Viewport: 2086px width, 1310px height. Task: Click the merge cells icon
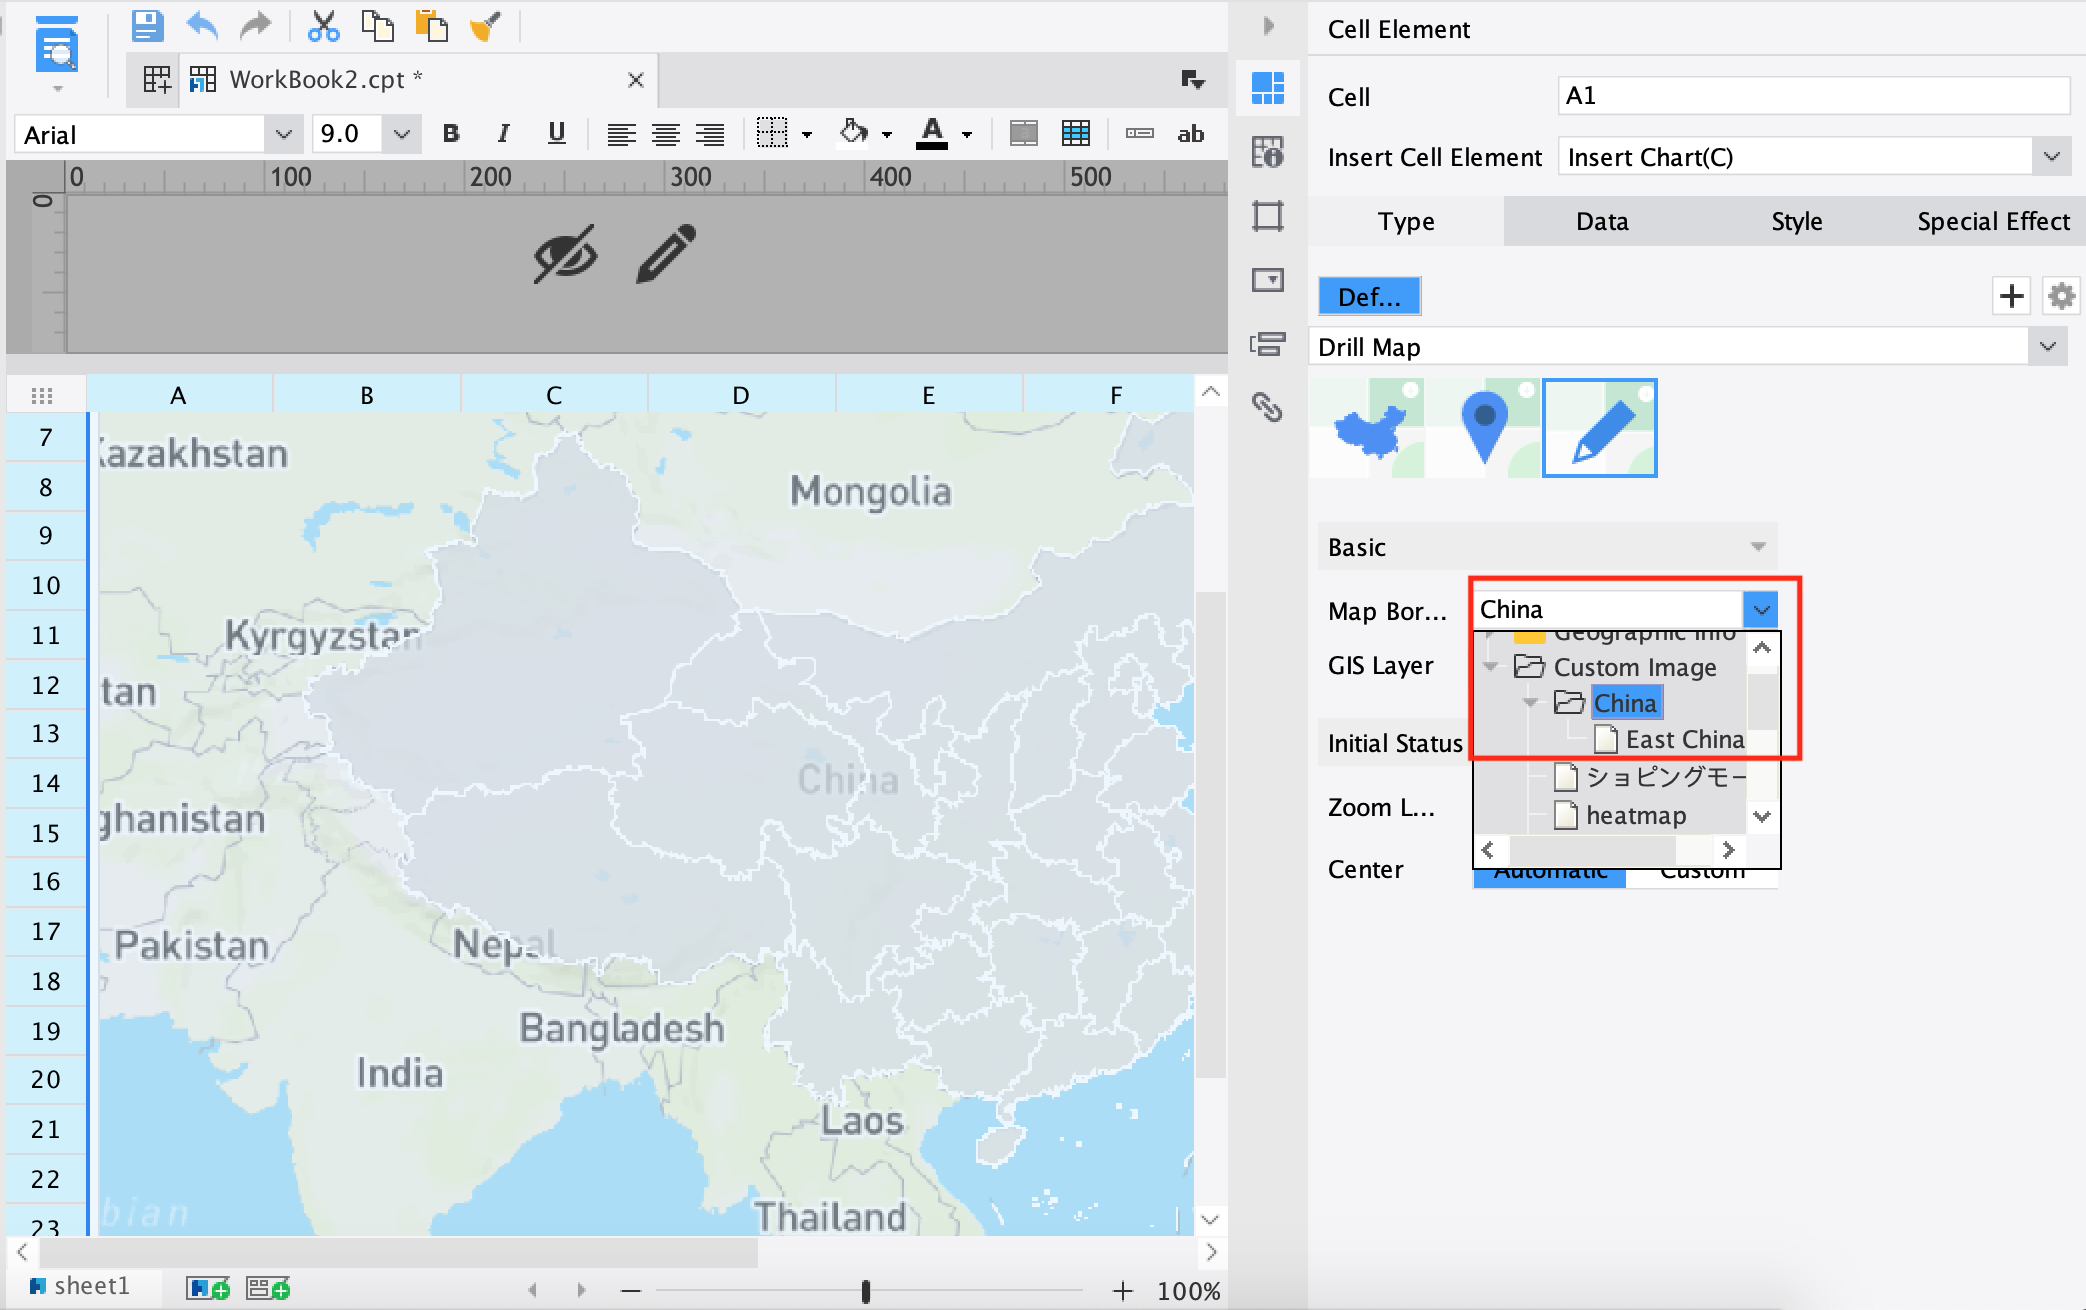(1023, 133)
